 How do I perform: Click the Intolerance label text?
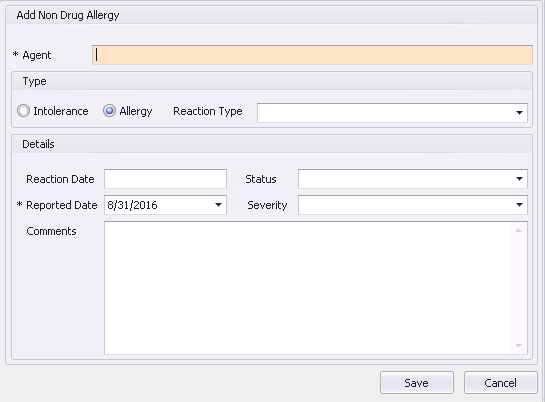click(x=61, y=111)
